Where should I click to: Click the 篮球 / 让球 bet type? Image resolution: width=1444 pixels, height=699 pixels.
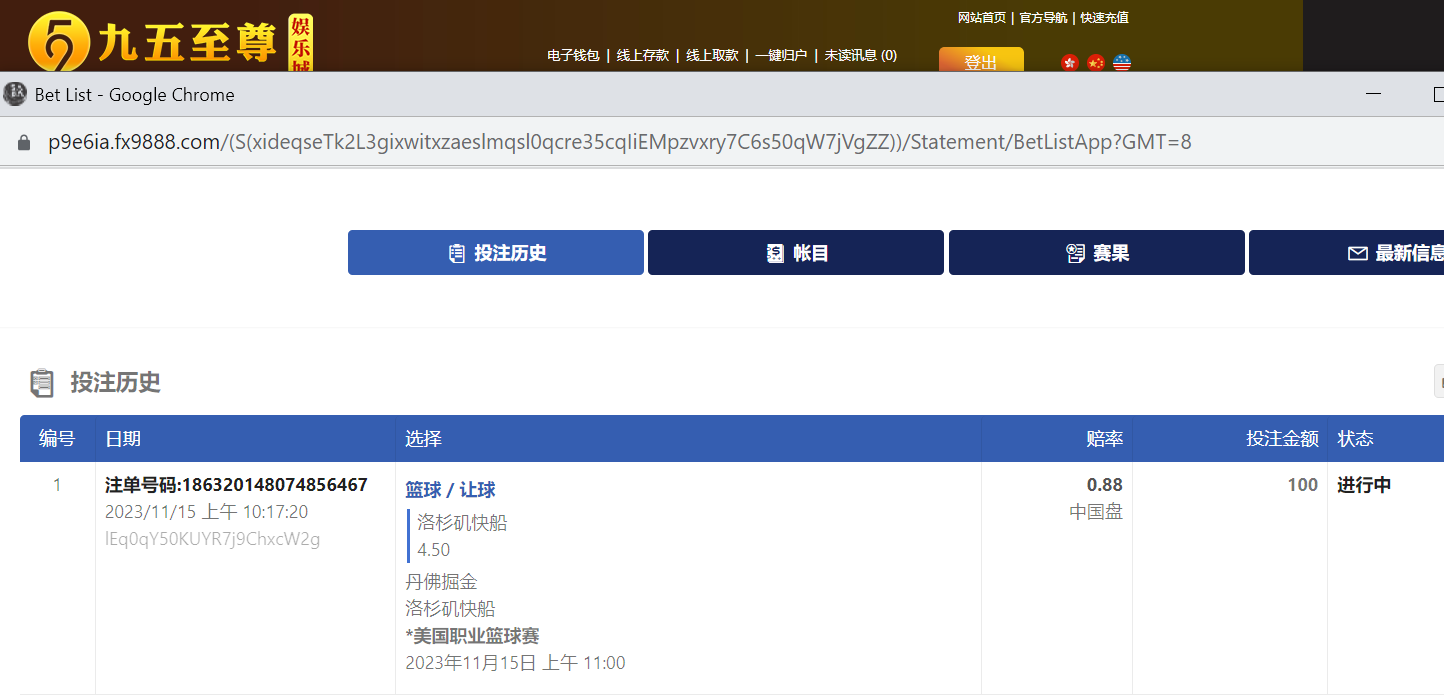click(450, 490)
